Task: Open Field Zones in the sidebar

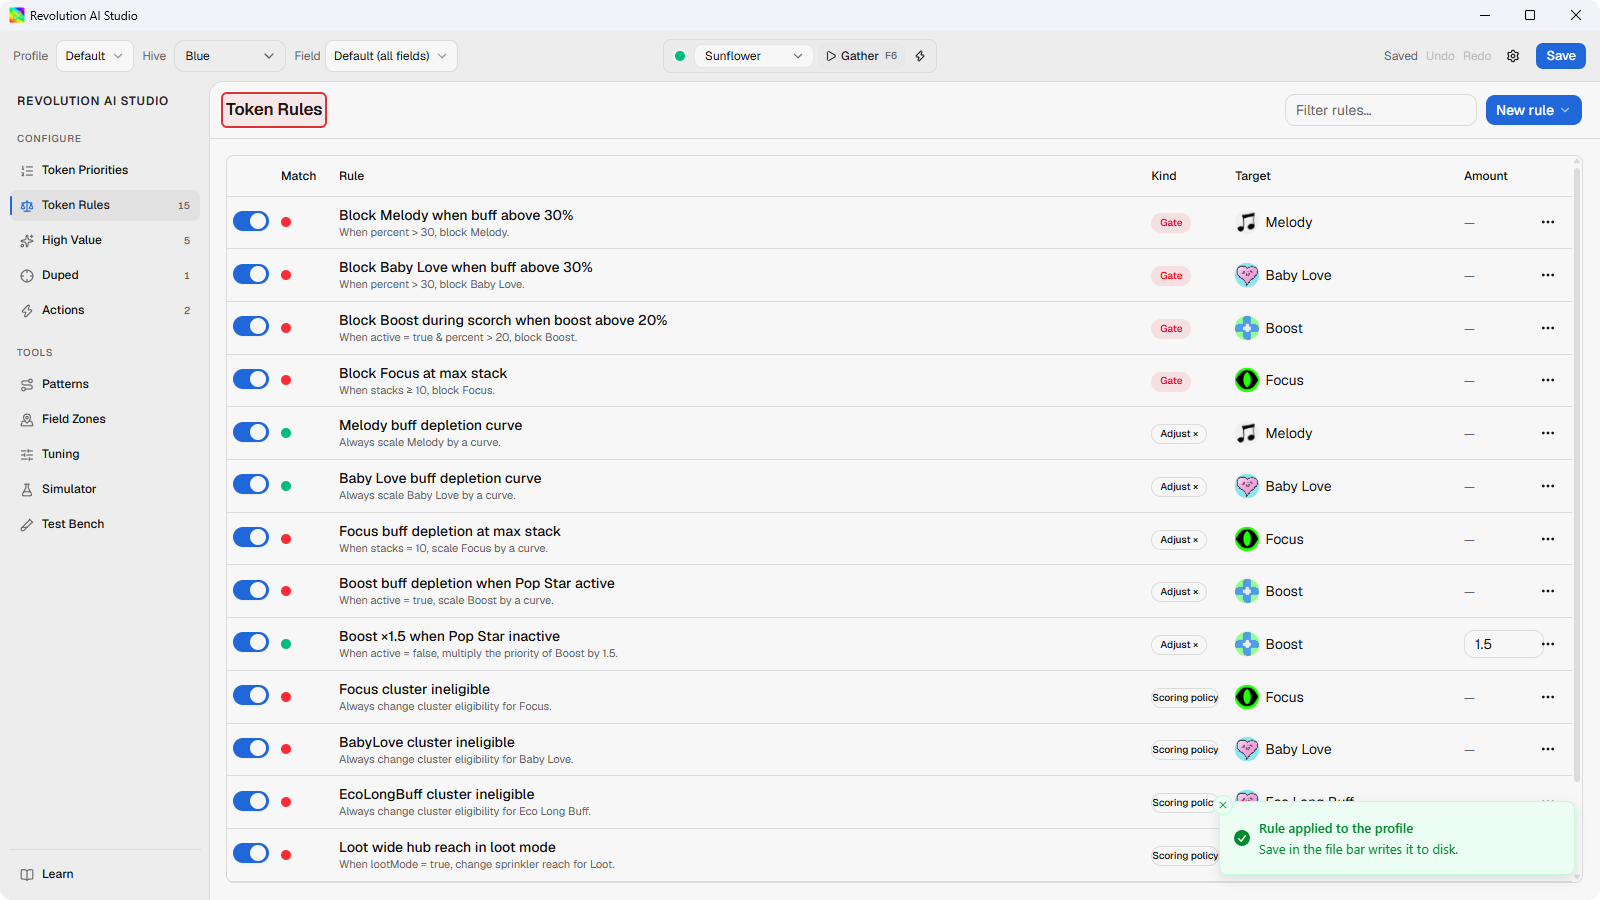Action: 105,419
